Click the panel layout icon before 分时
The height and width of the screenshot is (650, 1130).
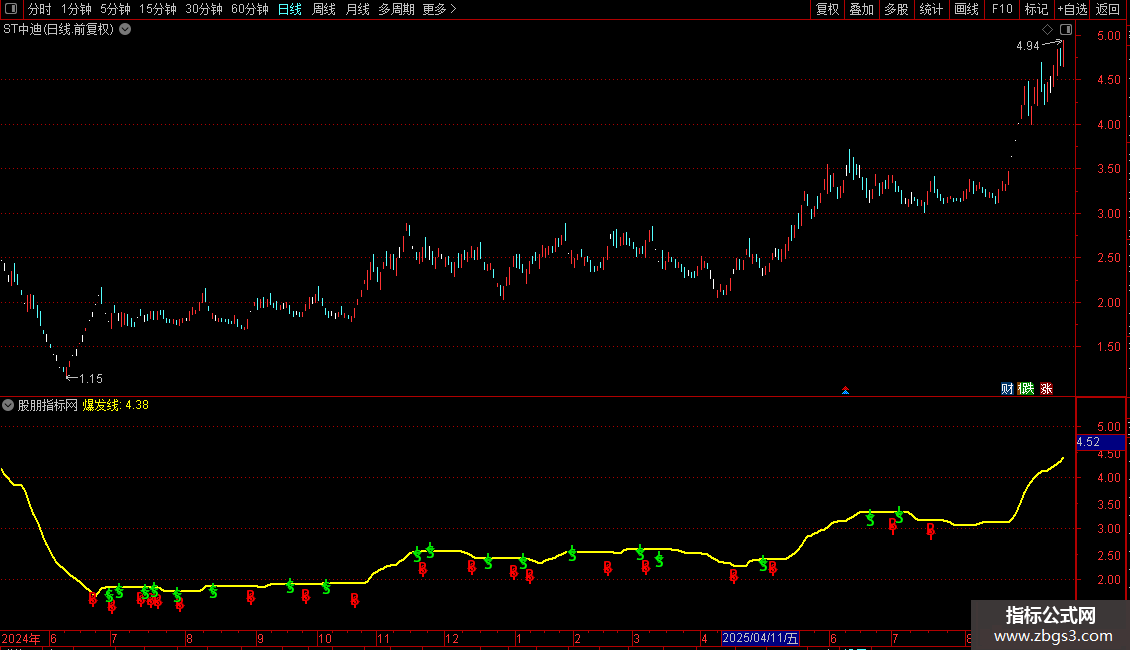coord(11,9)
